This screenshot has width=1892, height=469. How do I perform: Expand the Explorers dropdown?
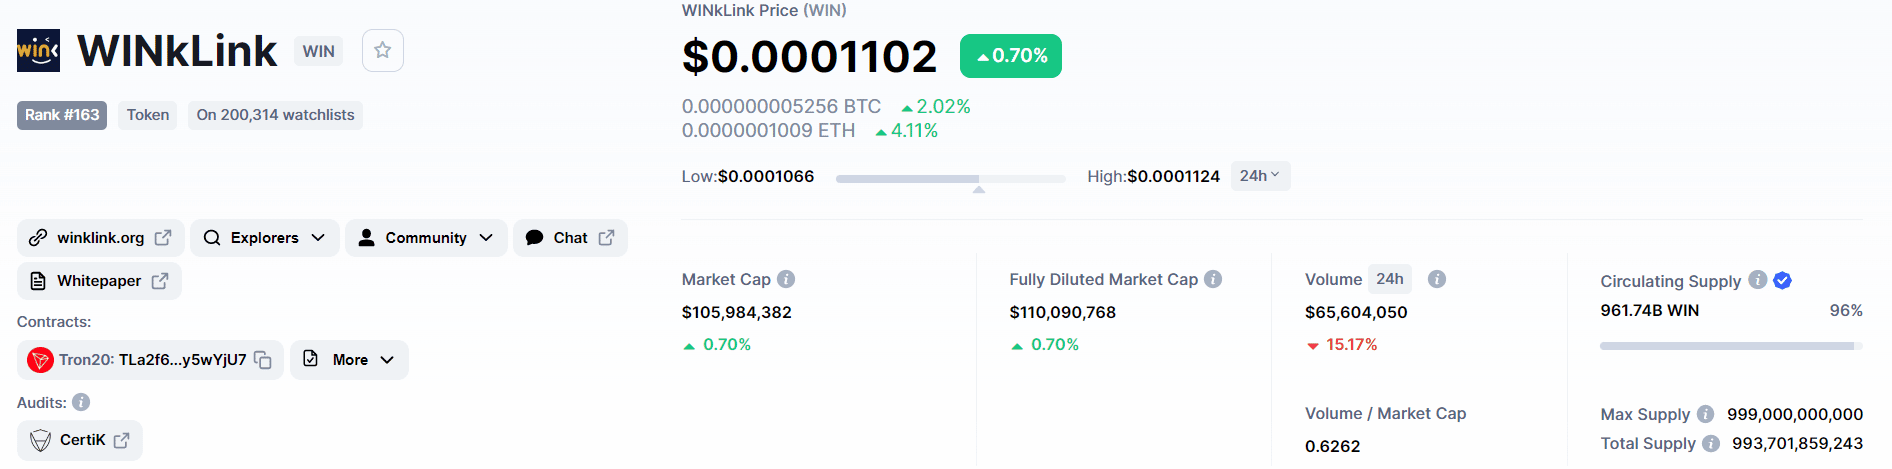tap(265, 238)
